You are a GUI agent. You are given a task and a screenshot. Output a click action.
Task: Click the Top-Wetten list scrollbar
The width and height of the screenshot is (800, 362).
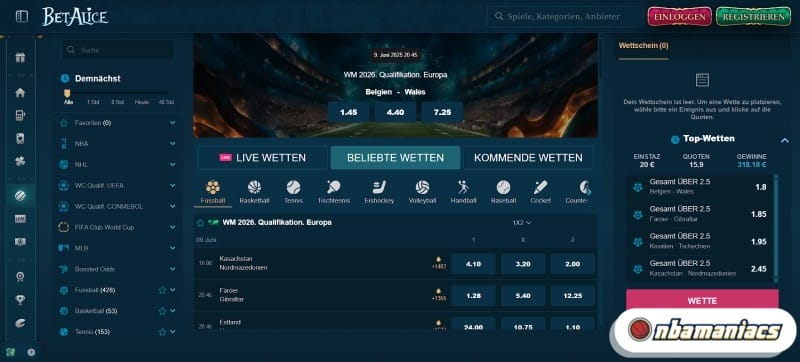pyautogui.click(x=777, y=227)
